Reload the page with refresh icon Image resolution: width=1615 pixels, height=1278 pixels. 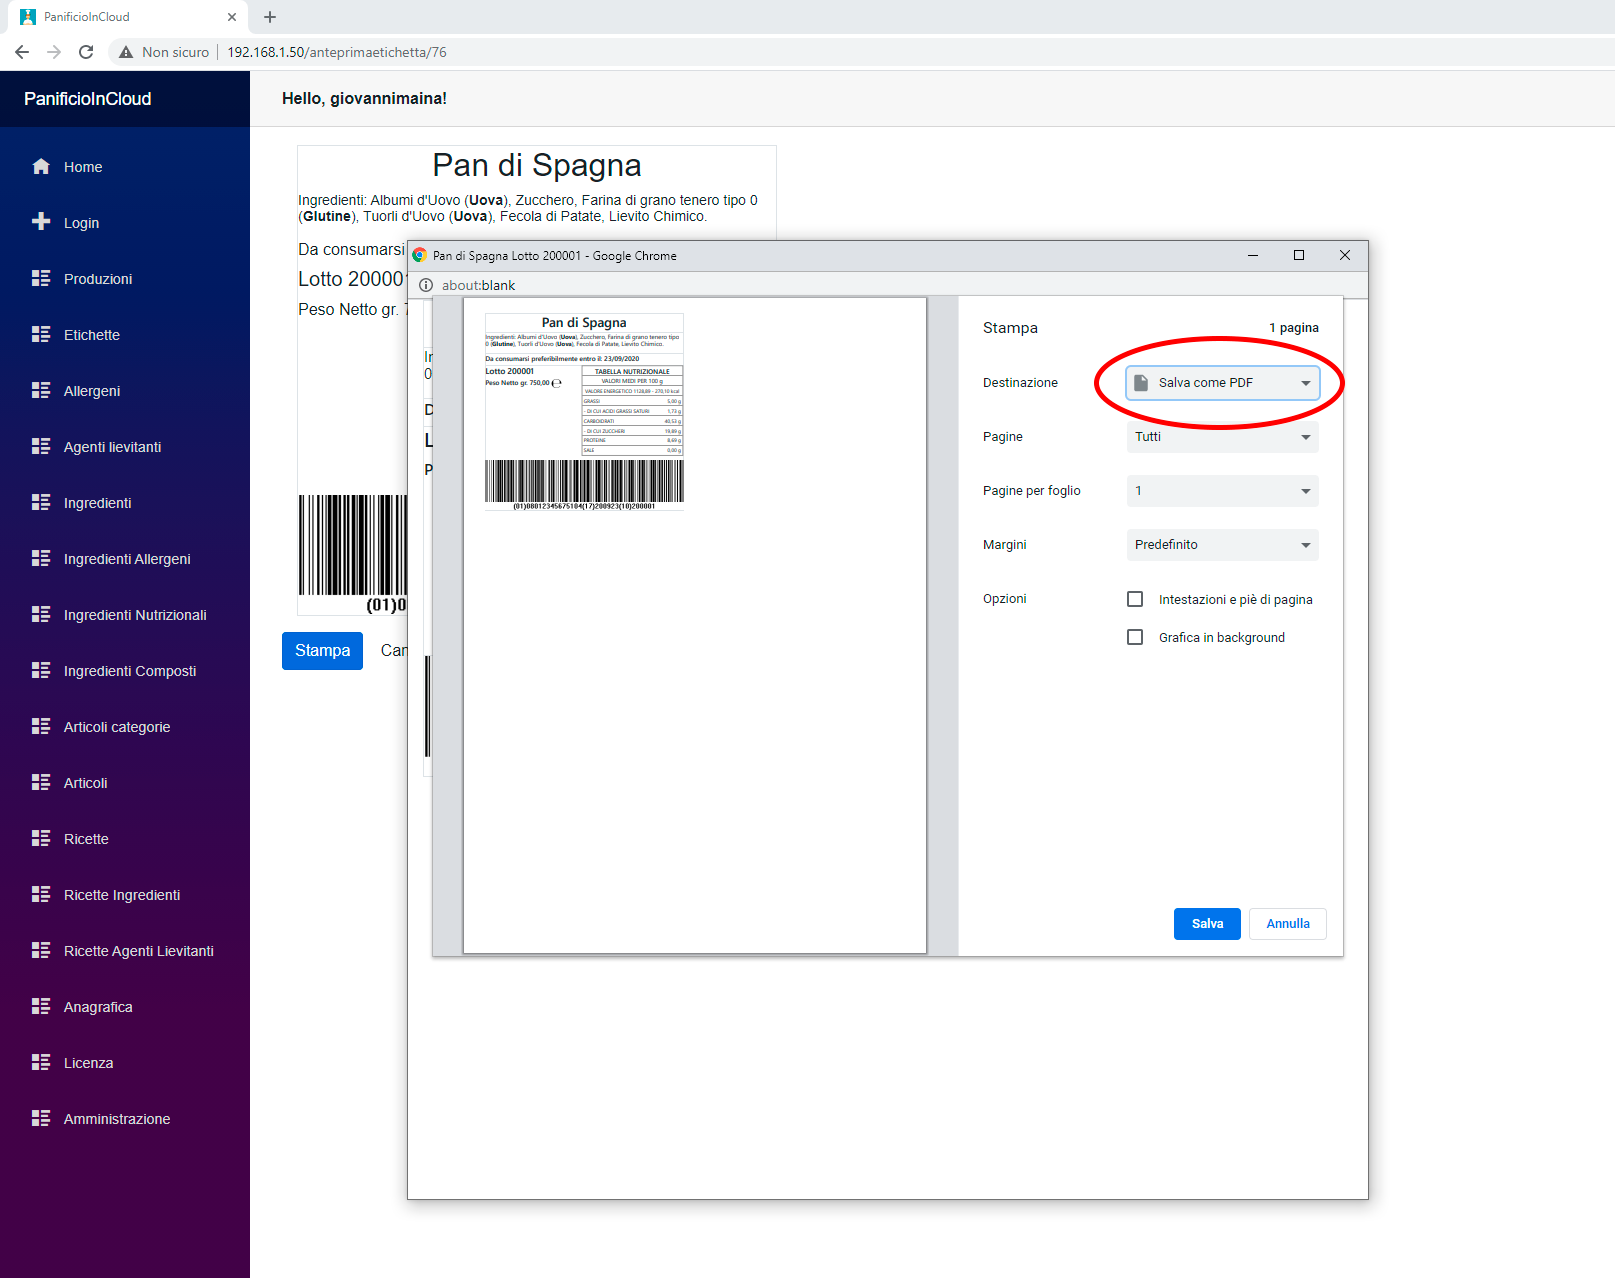pos(86,52)
